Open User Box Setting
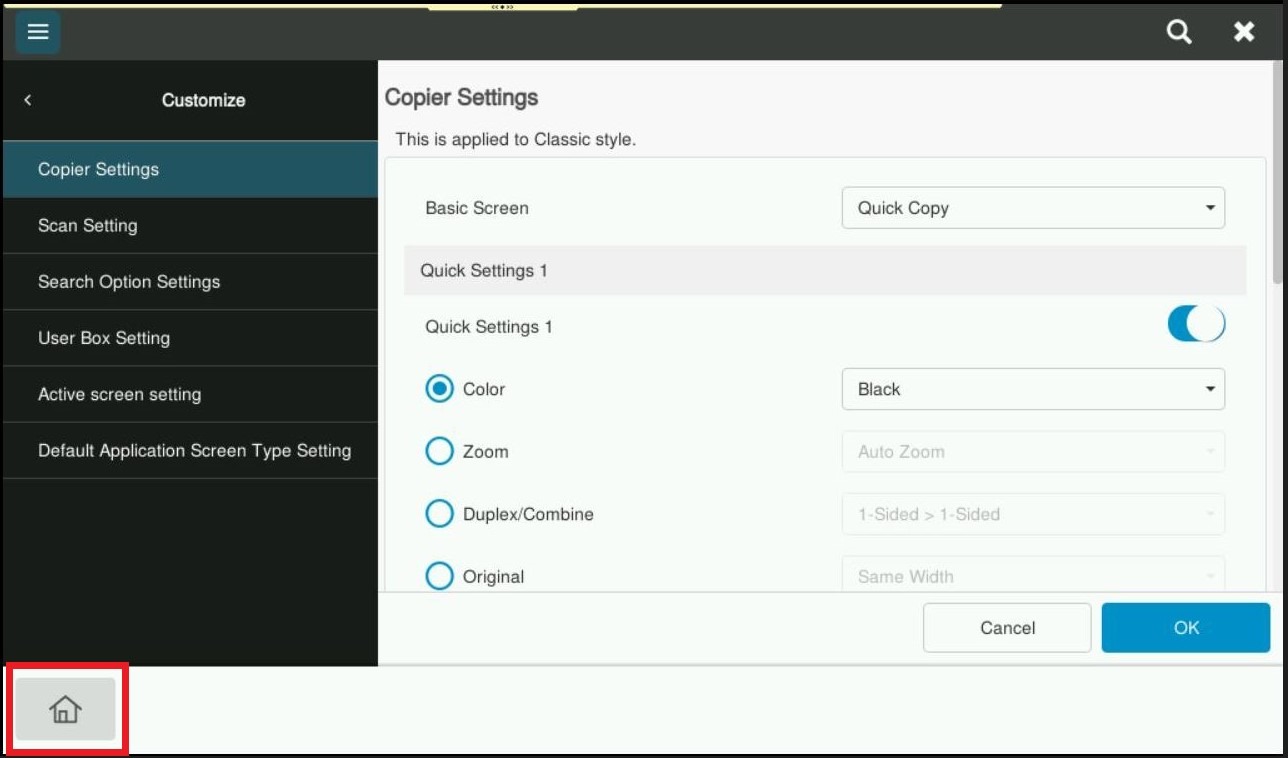Viewport: 1288px width, 758px height. tap(190, 338)
